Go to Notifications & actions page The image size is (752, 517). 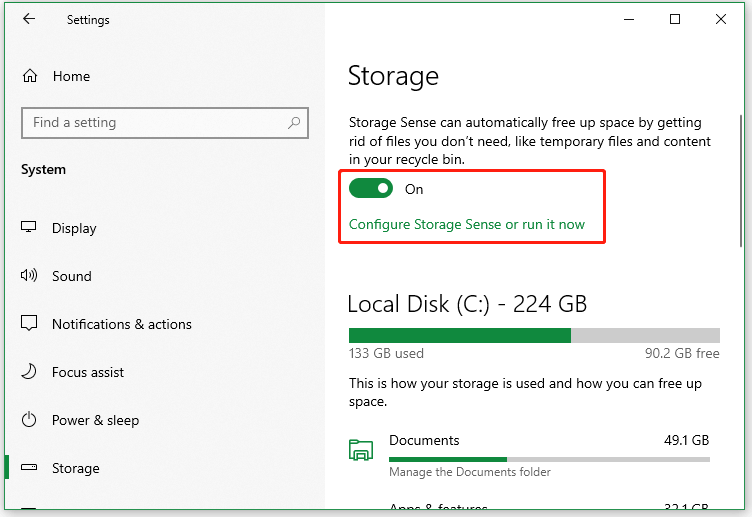tap(121, 324)
